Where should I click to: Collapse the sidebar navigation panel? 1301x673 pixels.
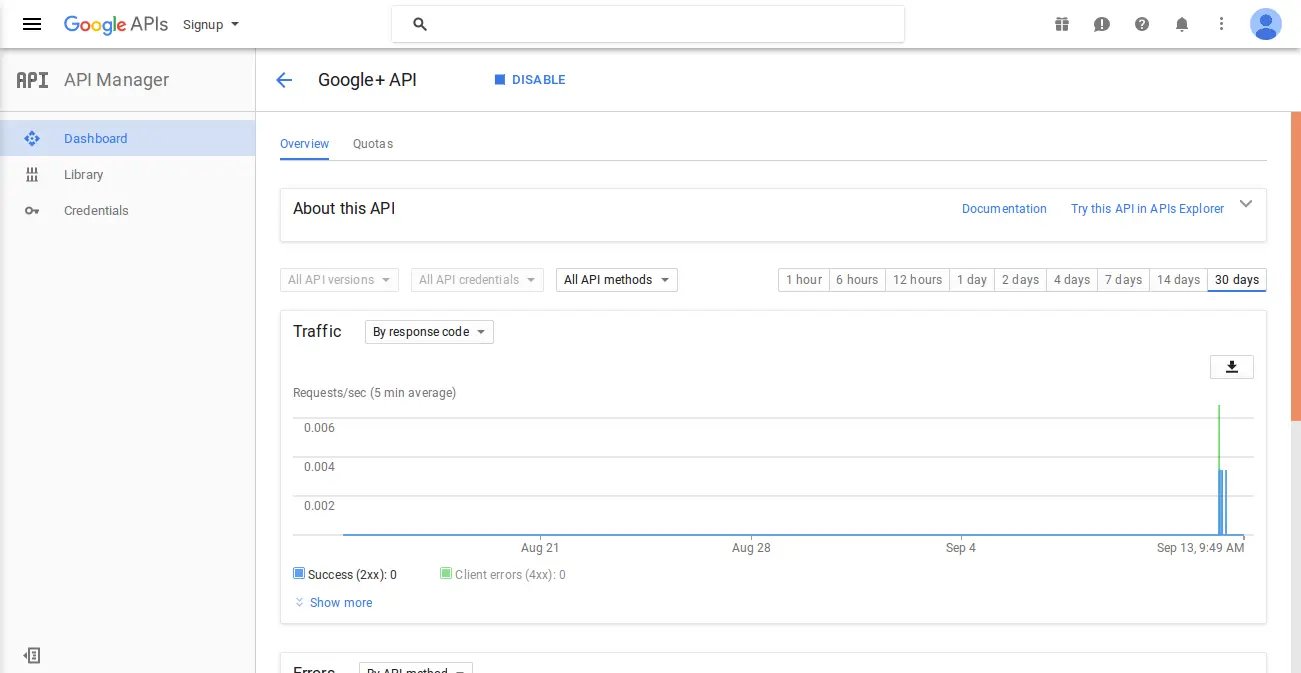32,655
